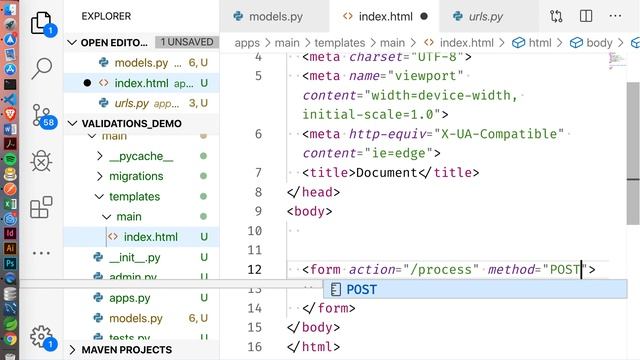This screenshot has width=640, height=360.
Task: Open the Explorer view in activity bar
Action: (x=42, y=24)
